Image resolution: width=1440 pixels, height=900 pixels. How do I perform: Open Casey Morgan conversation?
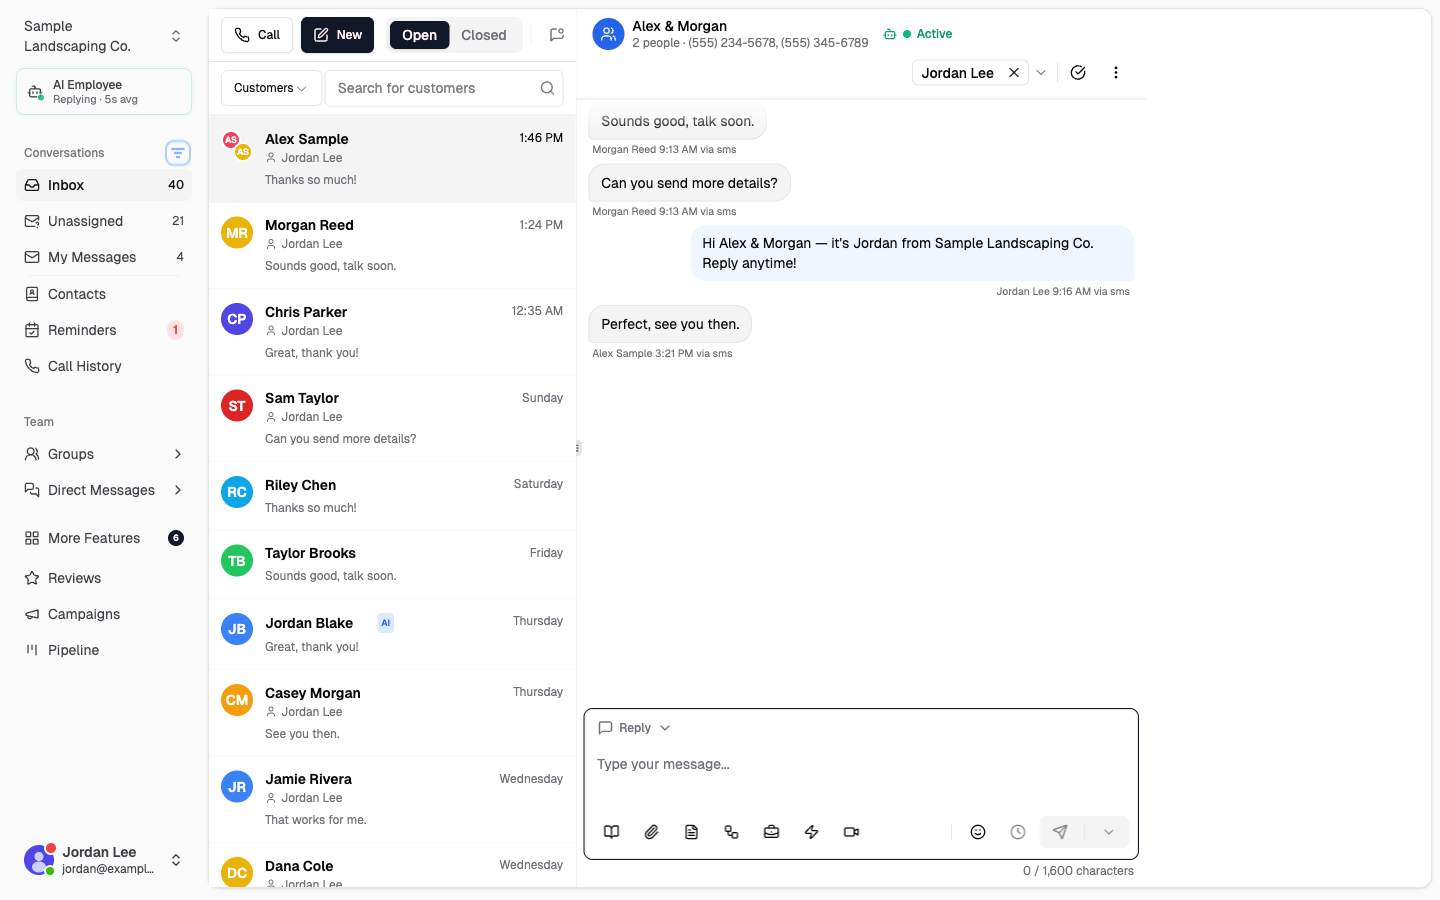(x=392, y=713)
